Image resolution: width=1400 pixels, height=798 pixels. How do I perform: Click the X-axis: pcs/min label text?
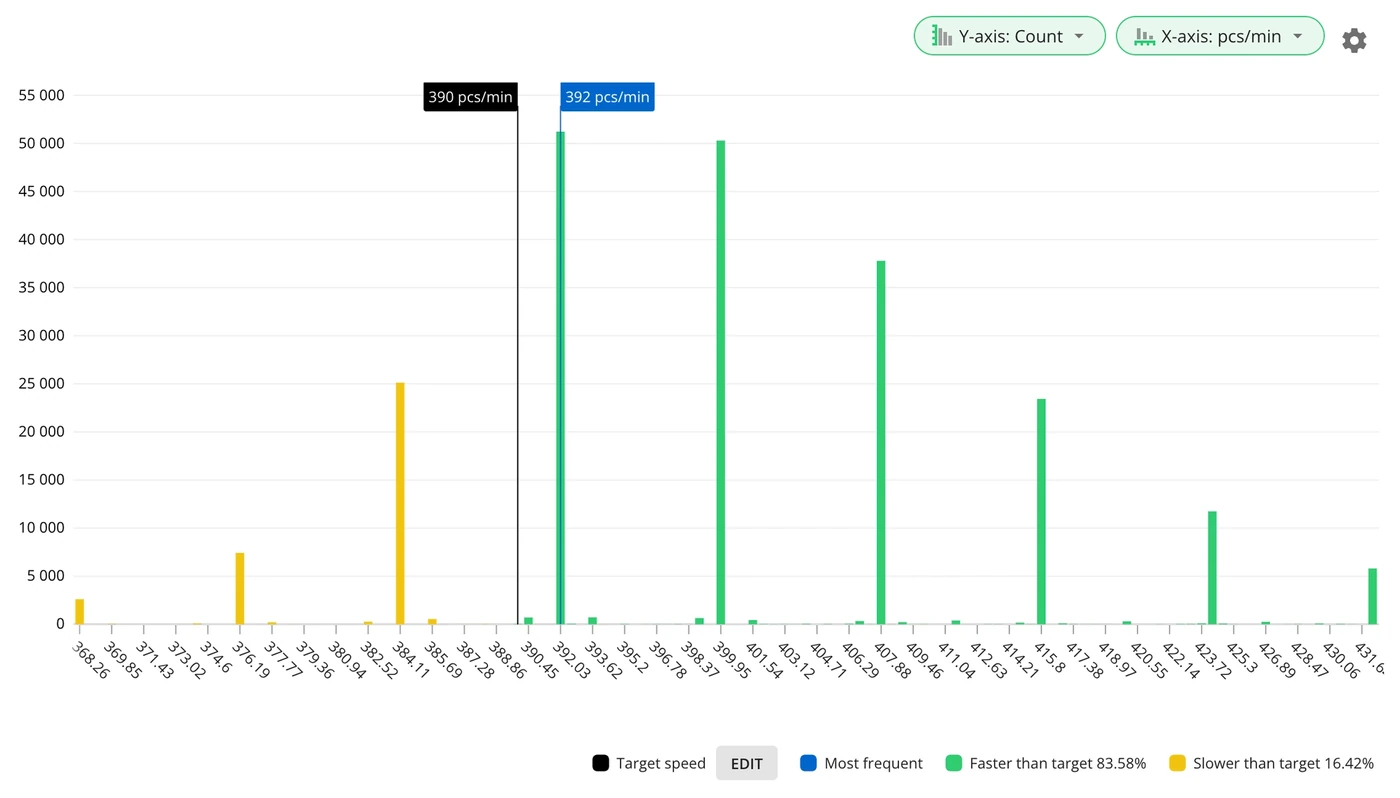pos(1221,36)
